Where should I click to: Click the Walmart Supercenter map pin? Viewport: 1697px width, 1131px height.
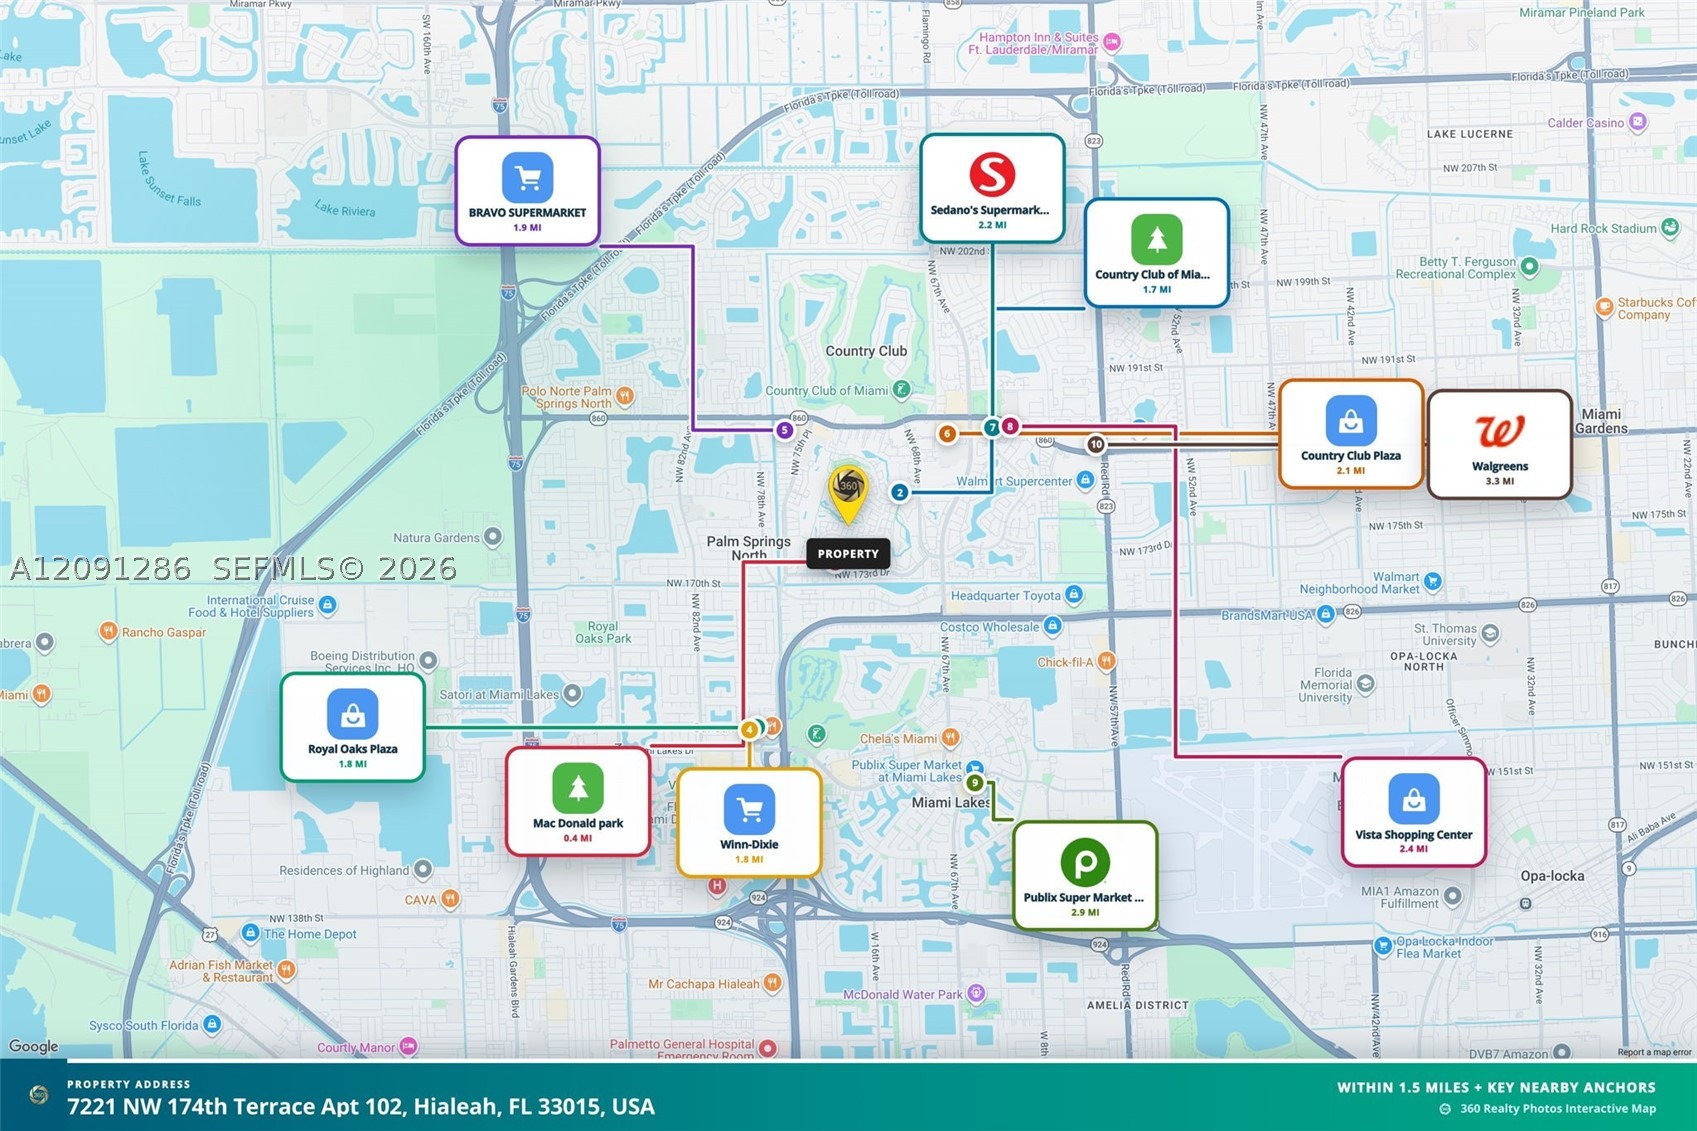pos(1085,481)
